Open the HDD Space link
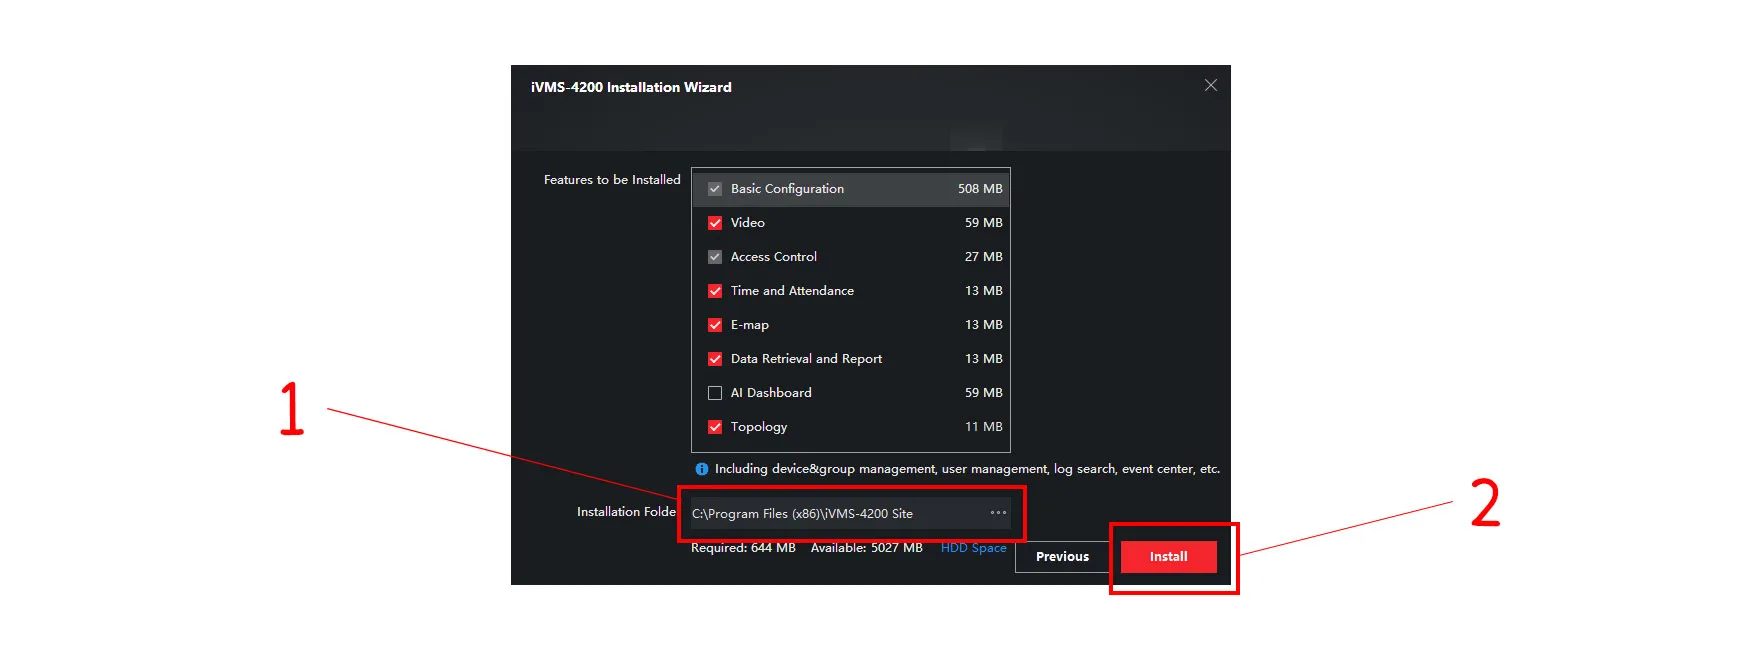This screenshot has width=1743, height=651. (x=973, y=548)
